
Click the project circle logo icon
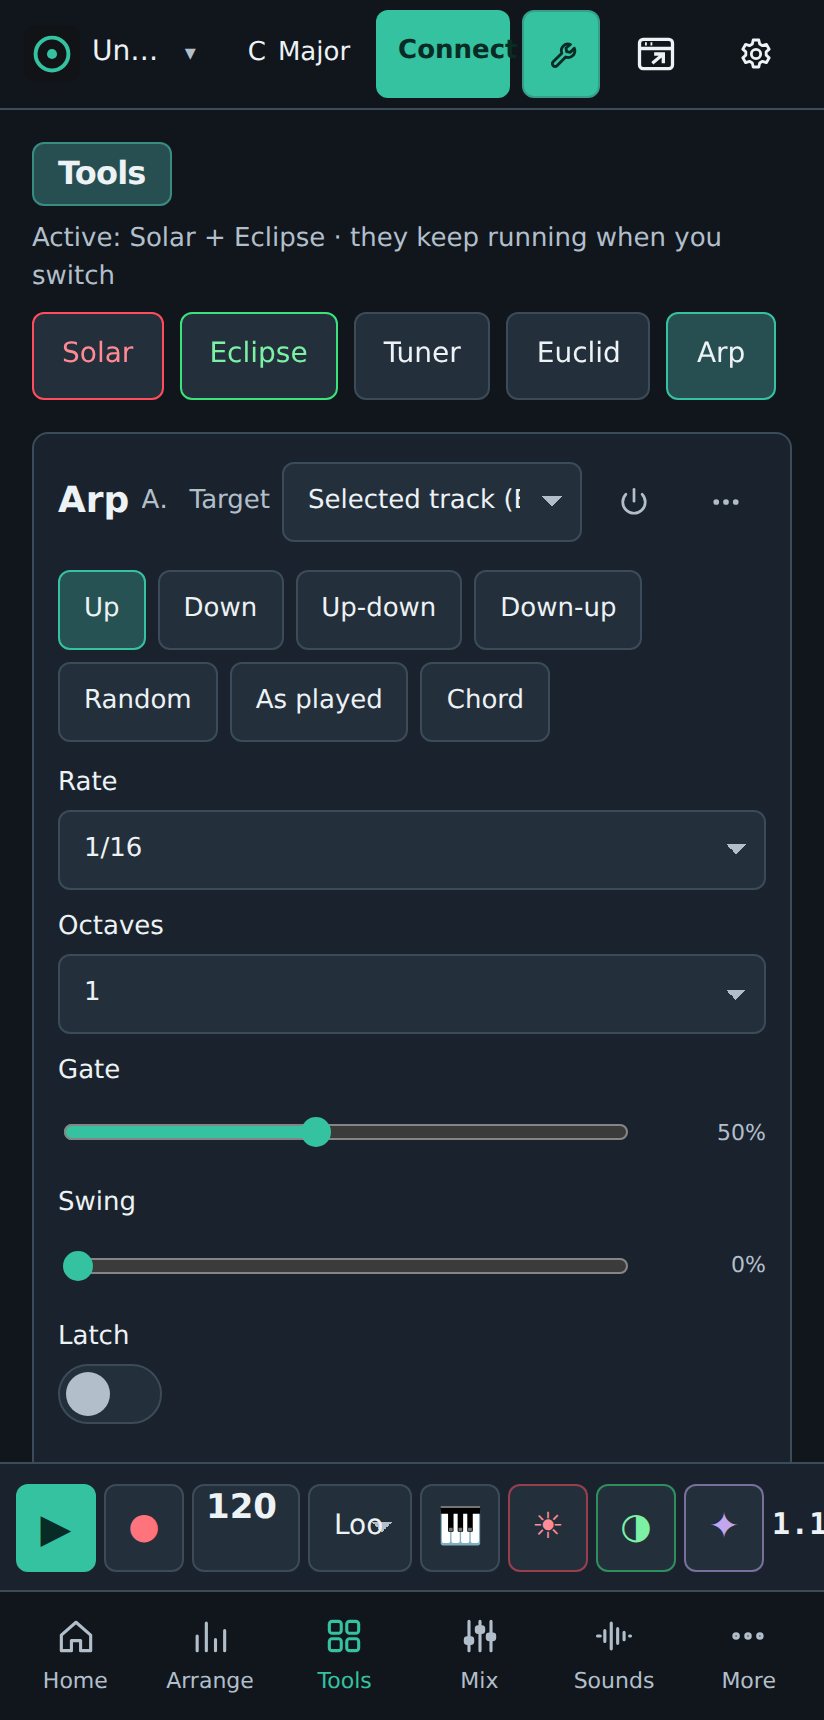[x=52, y=54]
